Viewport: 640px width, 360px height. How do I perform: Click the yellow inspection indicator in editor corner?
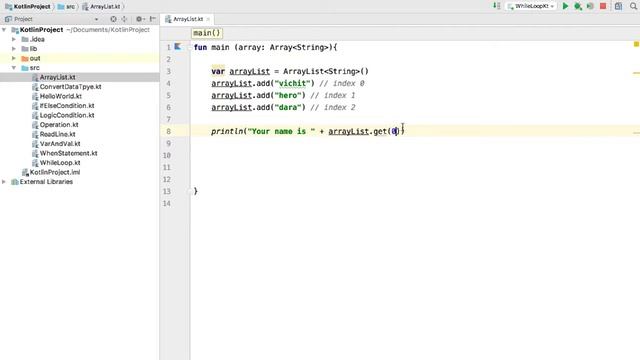click(x=636, y=44)
